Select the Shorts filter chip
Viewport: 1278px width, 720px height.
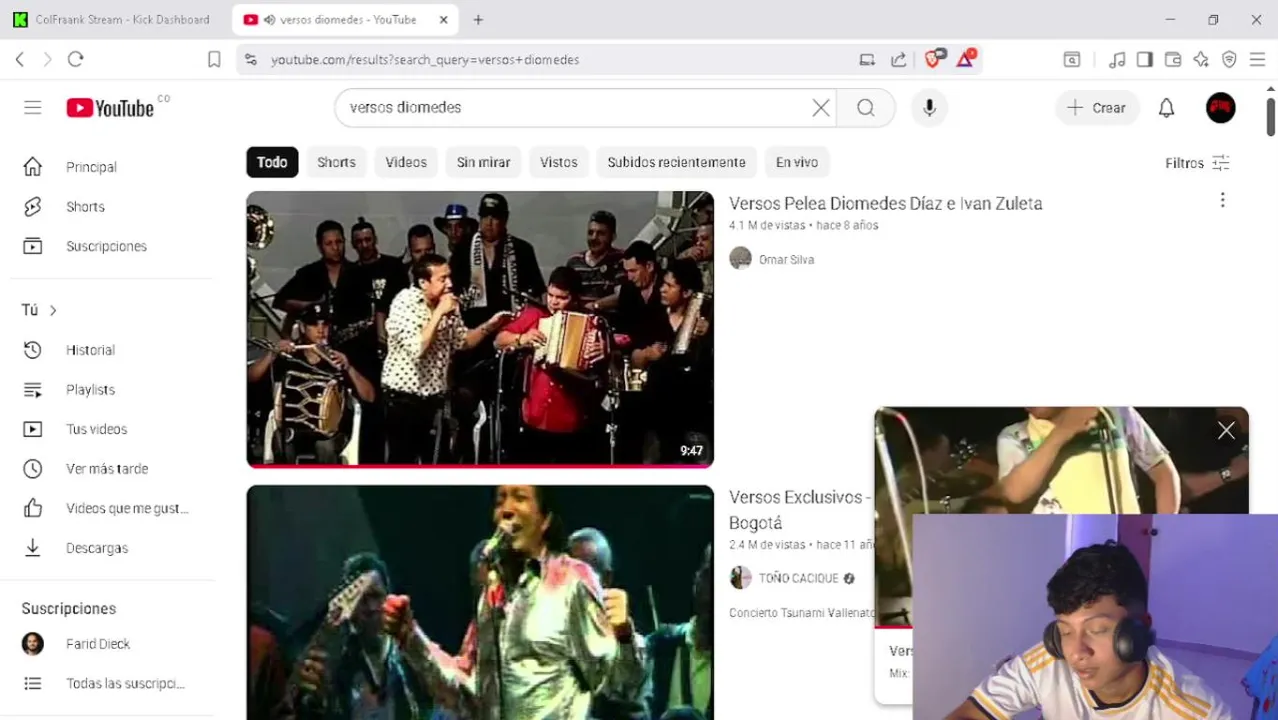coord(336,162)
